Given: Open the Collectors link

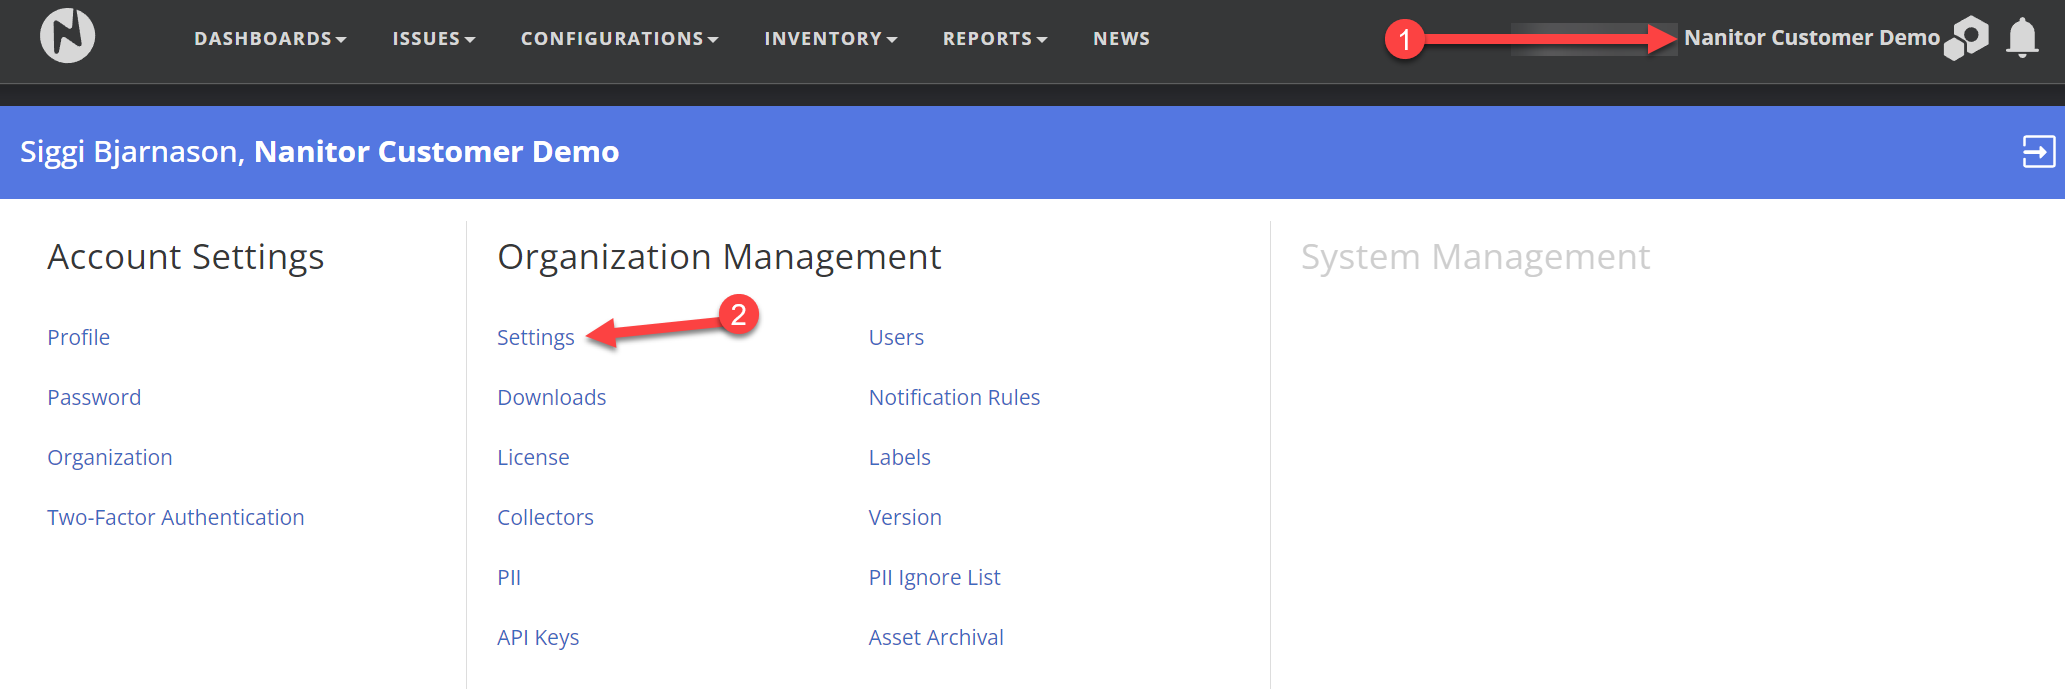Looking at the screenshot, I should (x=545, y=517).
